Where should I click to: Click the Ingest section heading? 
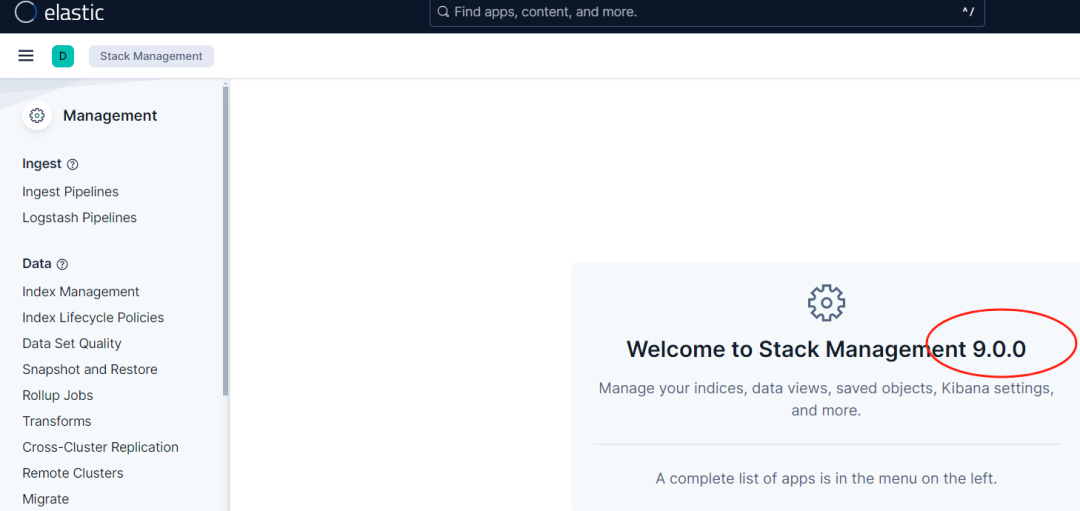tap(42, 164)
